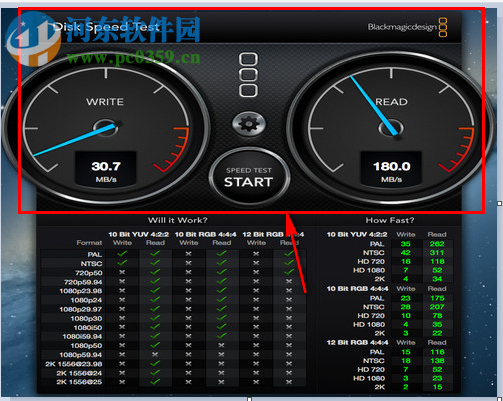Click the 720p59.94 format row

pyautogui.click(x=173, y=282)
